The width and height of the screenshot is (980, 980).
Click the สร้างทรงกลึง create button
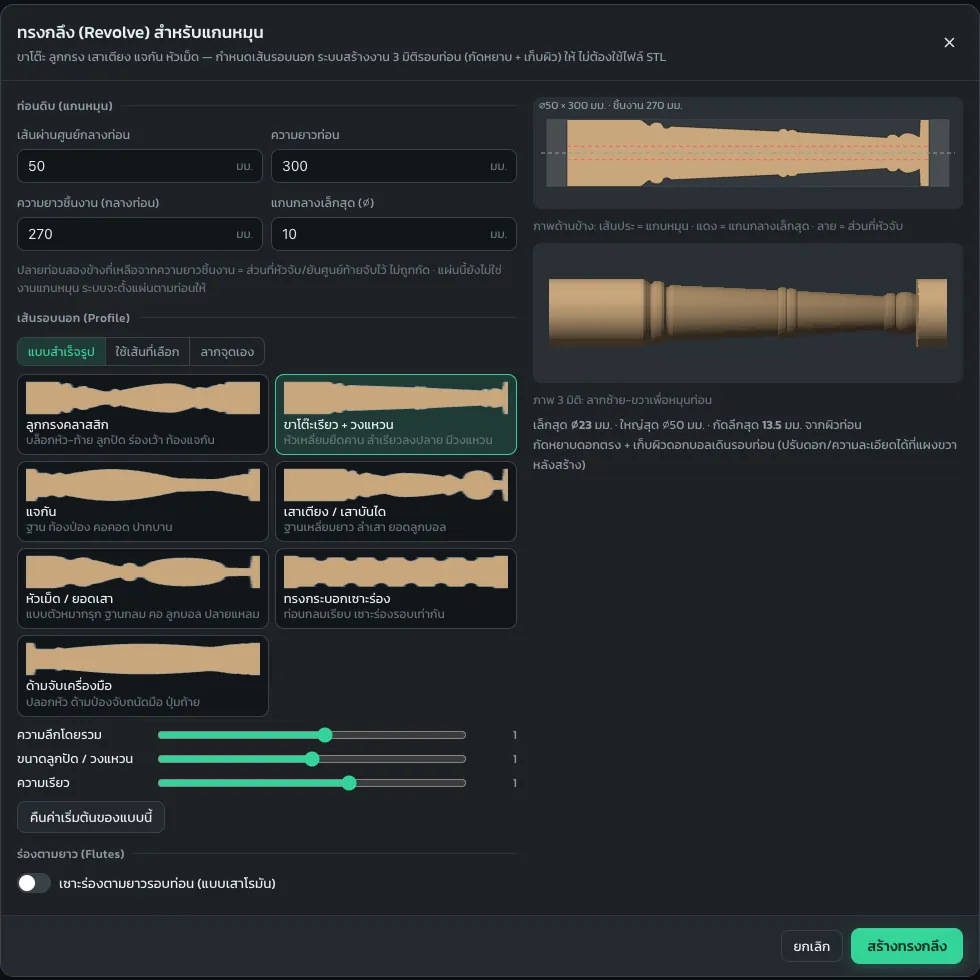coord(906,946)
